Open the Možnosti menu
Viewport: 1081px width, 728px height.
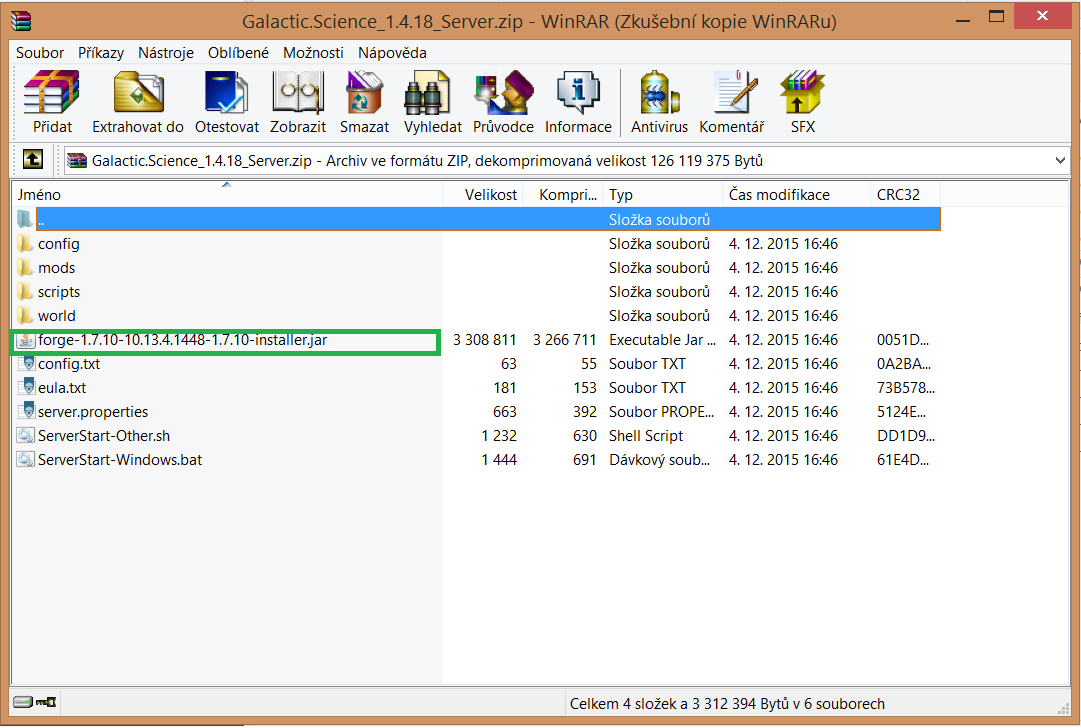[313, 52]
